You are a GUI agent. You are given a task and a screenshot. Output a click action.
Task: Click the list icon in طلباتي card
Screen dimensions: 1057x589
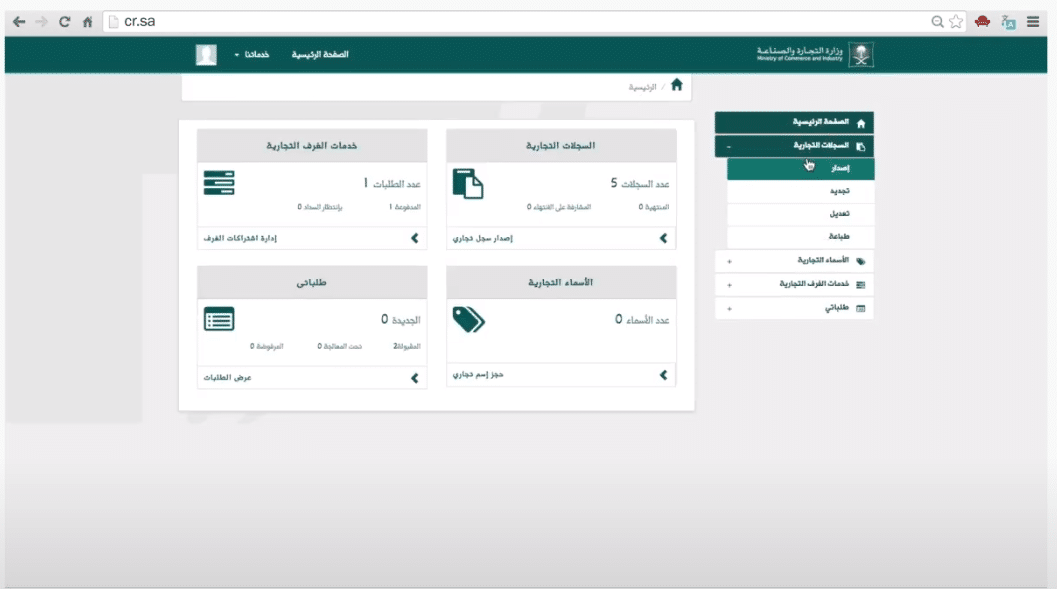tap(219, 319)
